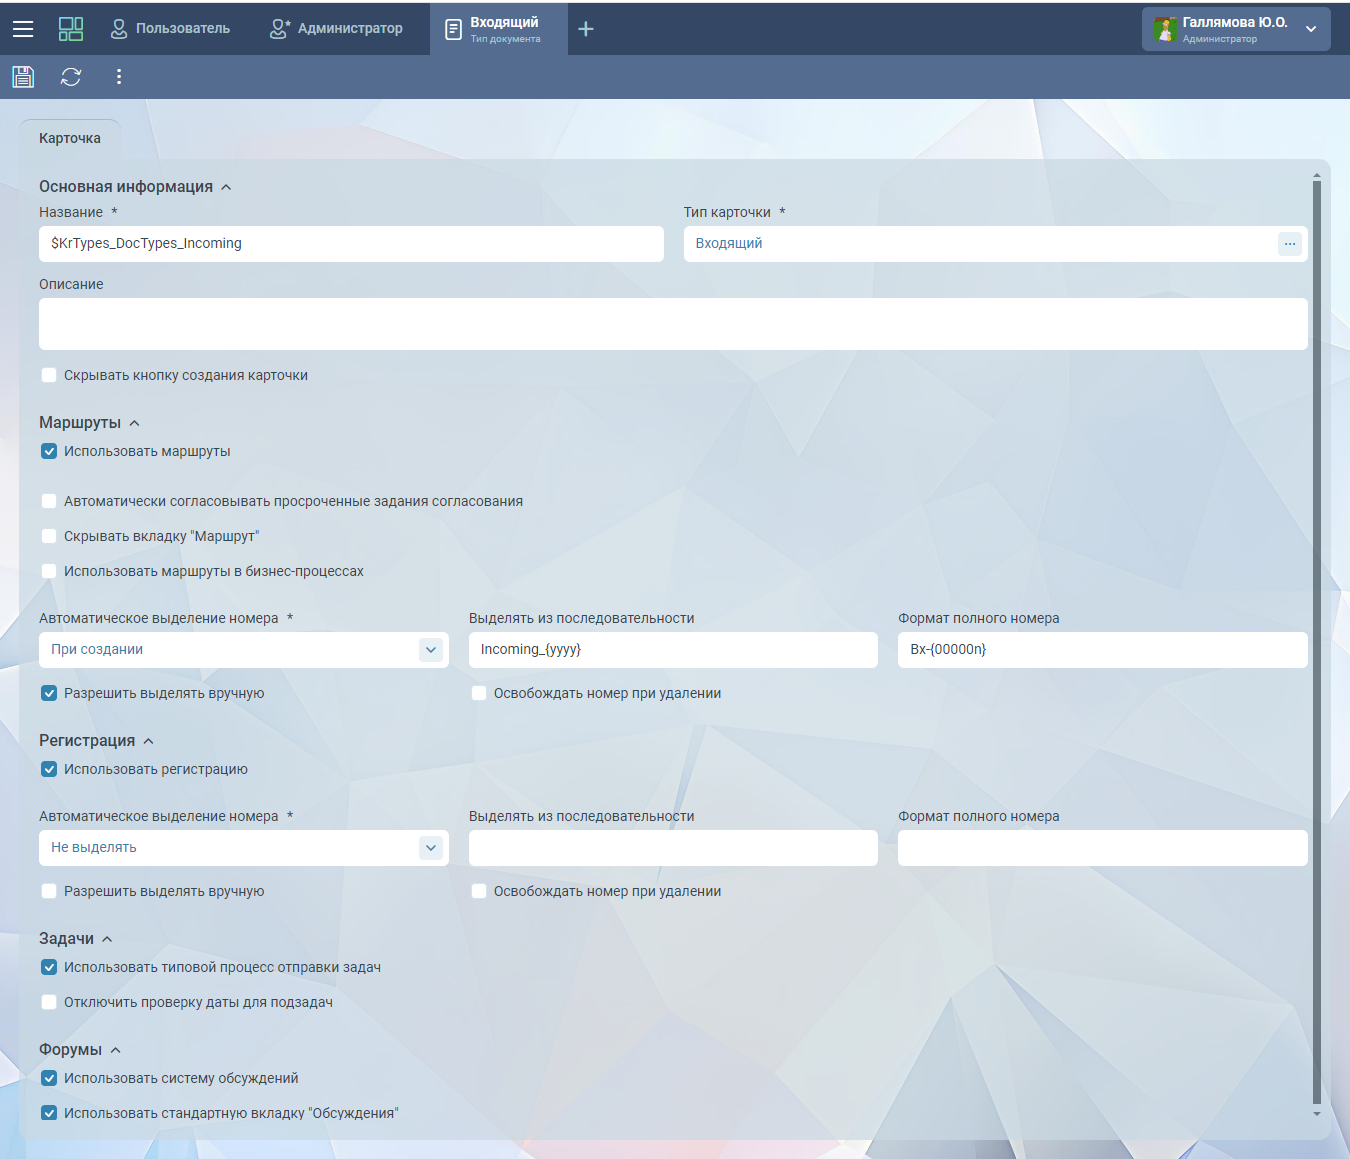Switch to the Администратор workspace tab
1350x1159 pixels.
[x=337, y=29]
